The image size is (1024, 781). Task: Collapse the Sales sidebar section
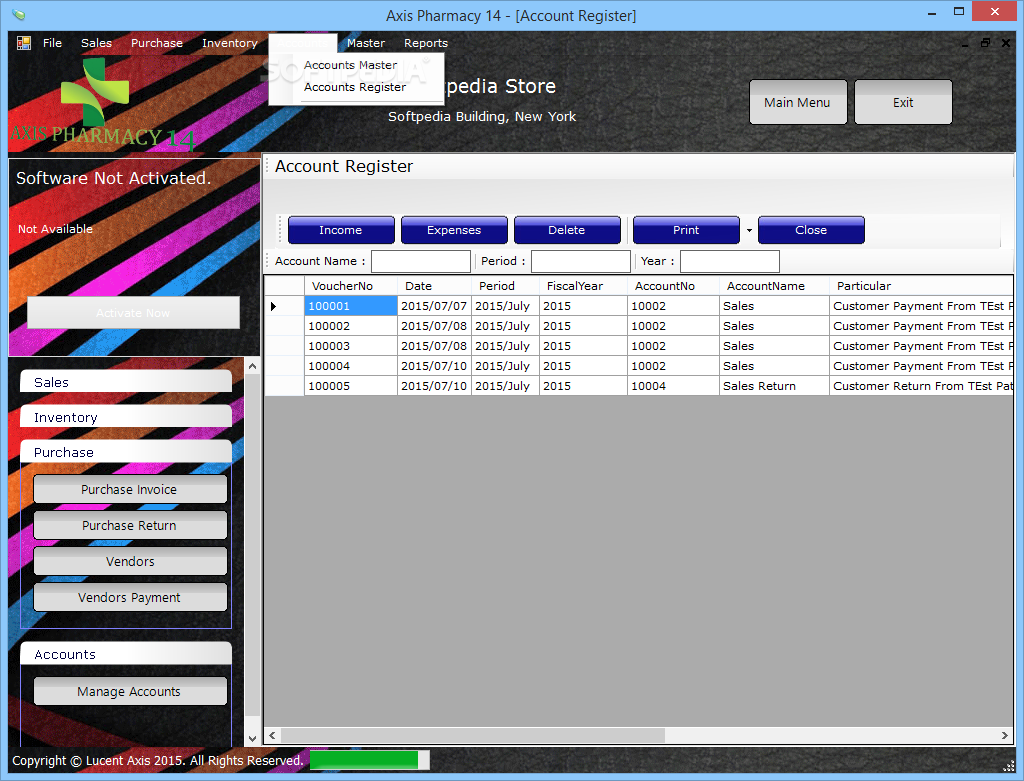pos(126,382)
